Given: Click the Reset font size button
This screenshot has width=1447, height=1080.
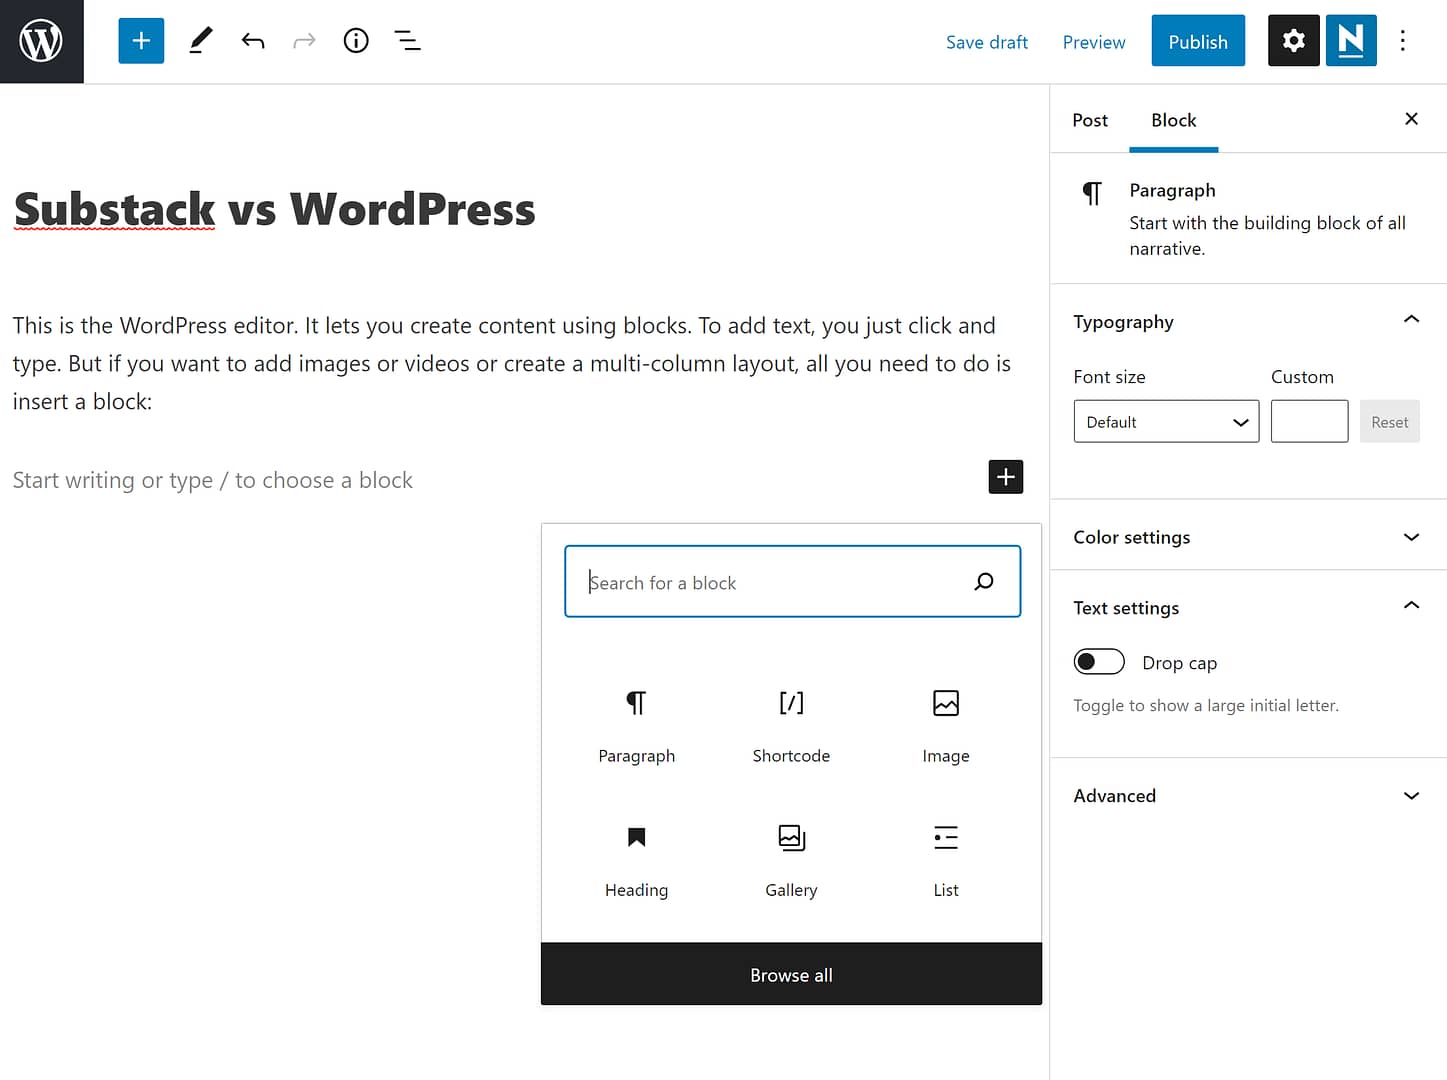Looking at the screenshot, I should pyautogui.click(x=1389, y=422).
